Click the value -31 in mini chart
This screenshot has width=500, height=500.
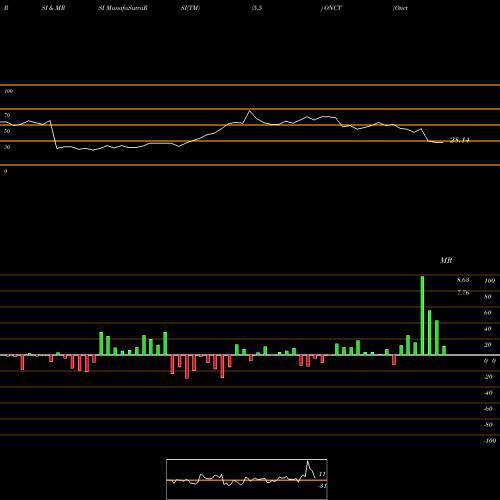(x=322, y=486)
